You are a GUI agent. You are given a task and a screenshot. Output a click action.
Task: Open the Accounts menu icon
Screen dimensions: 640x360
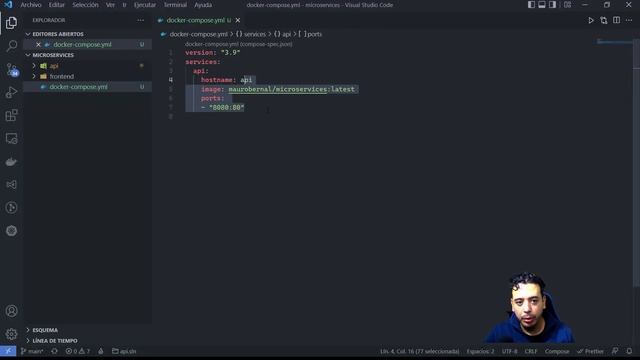click(11, 311)
